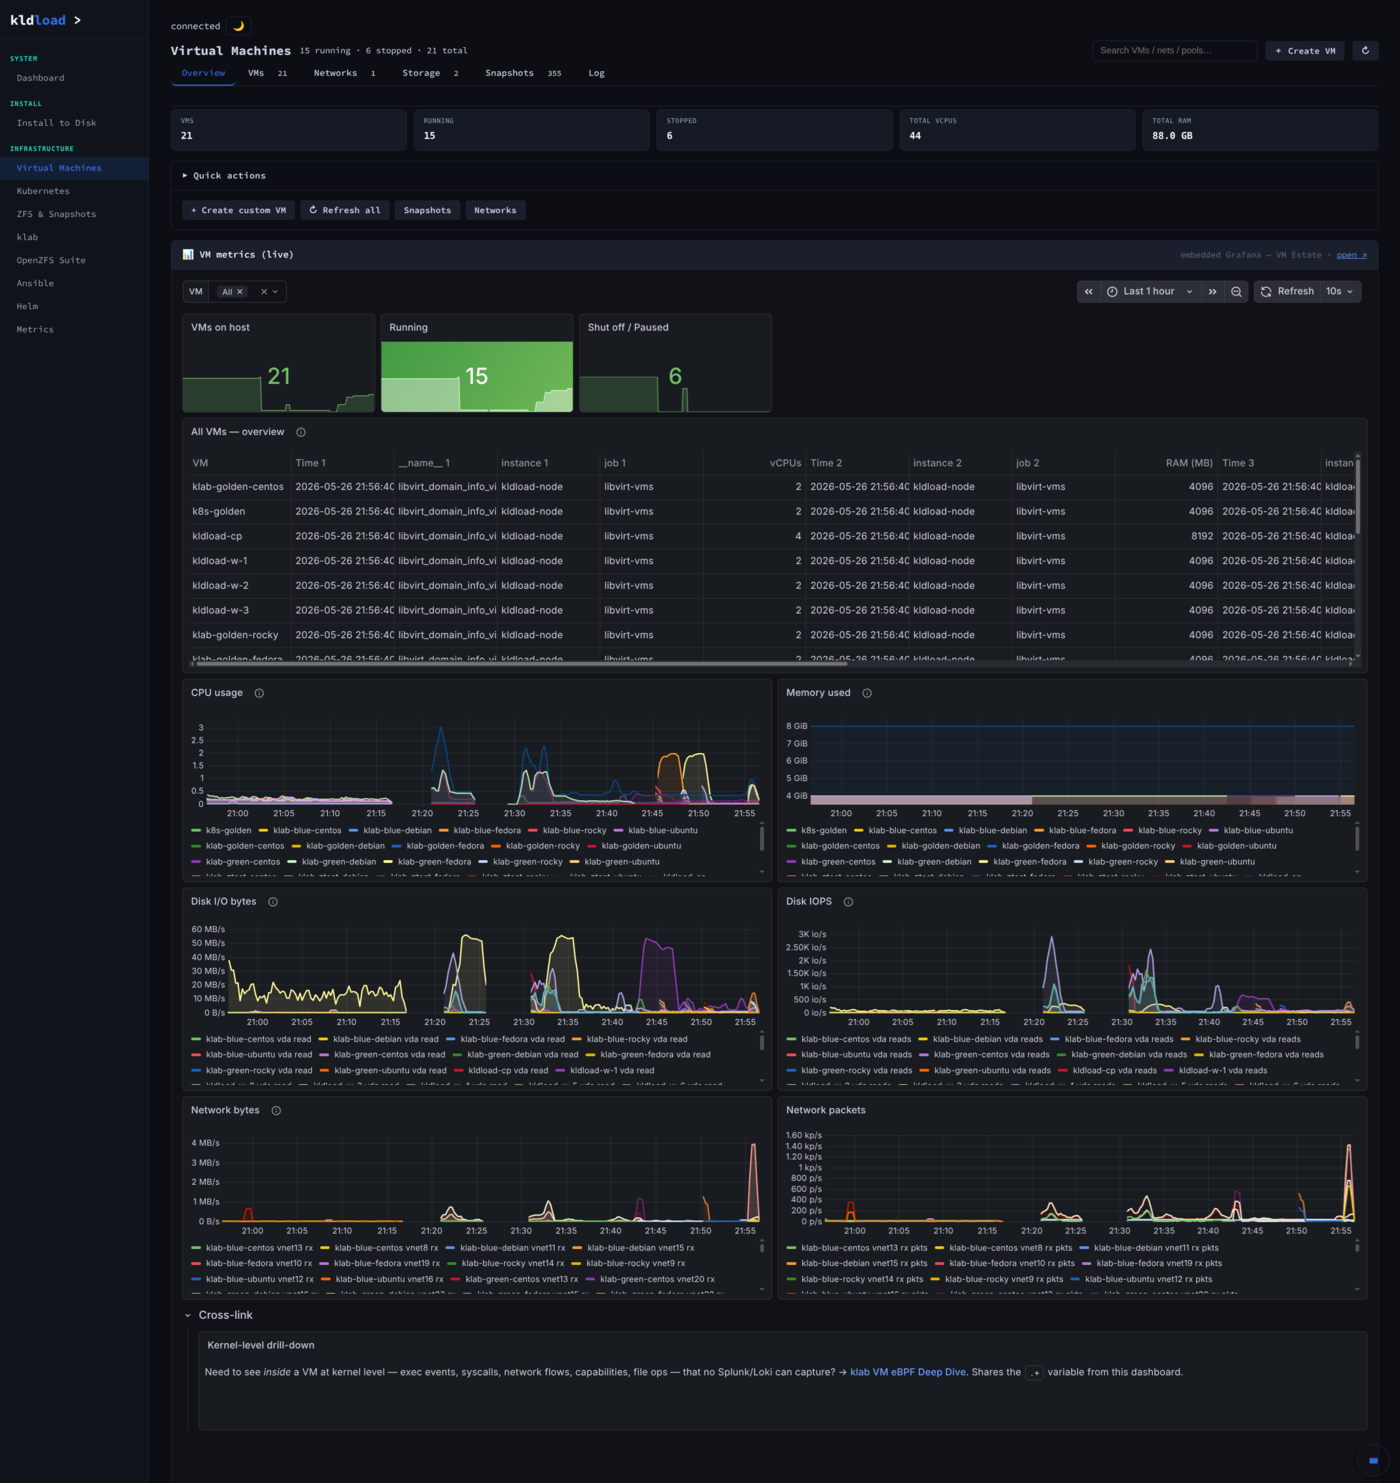1400x1483 pixels.
Task: Switch to the VMs tab
Action: pyautogui.click(x=267, y=73)
